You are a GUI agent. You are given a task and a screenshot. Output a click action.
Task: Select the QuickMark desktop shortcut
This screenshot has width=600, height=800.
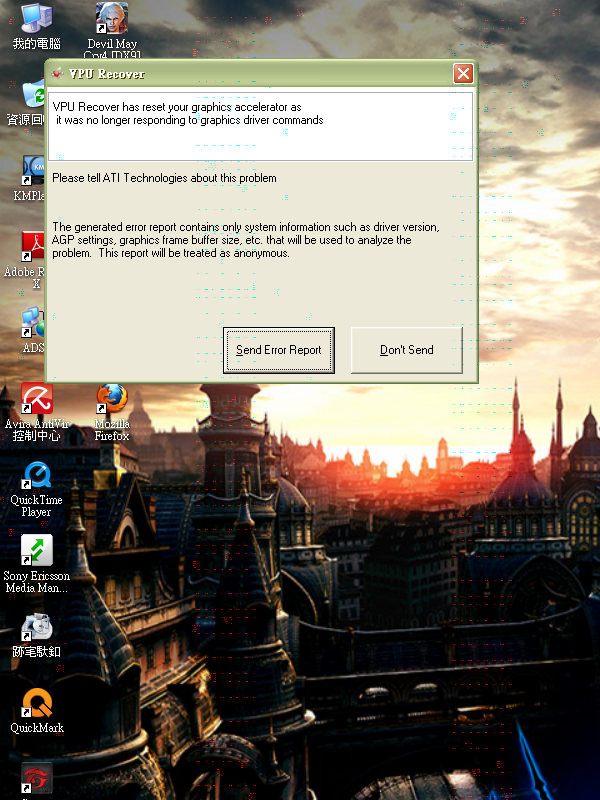click(x=37, y=710)
